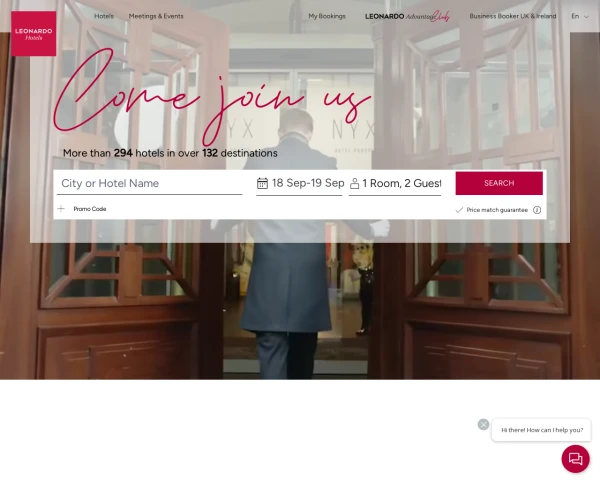Click the plus icon beside Promo Code
Viewport: 600px width, 480px height.
click(x=61, y=209)
